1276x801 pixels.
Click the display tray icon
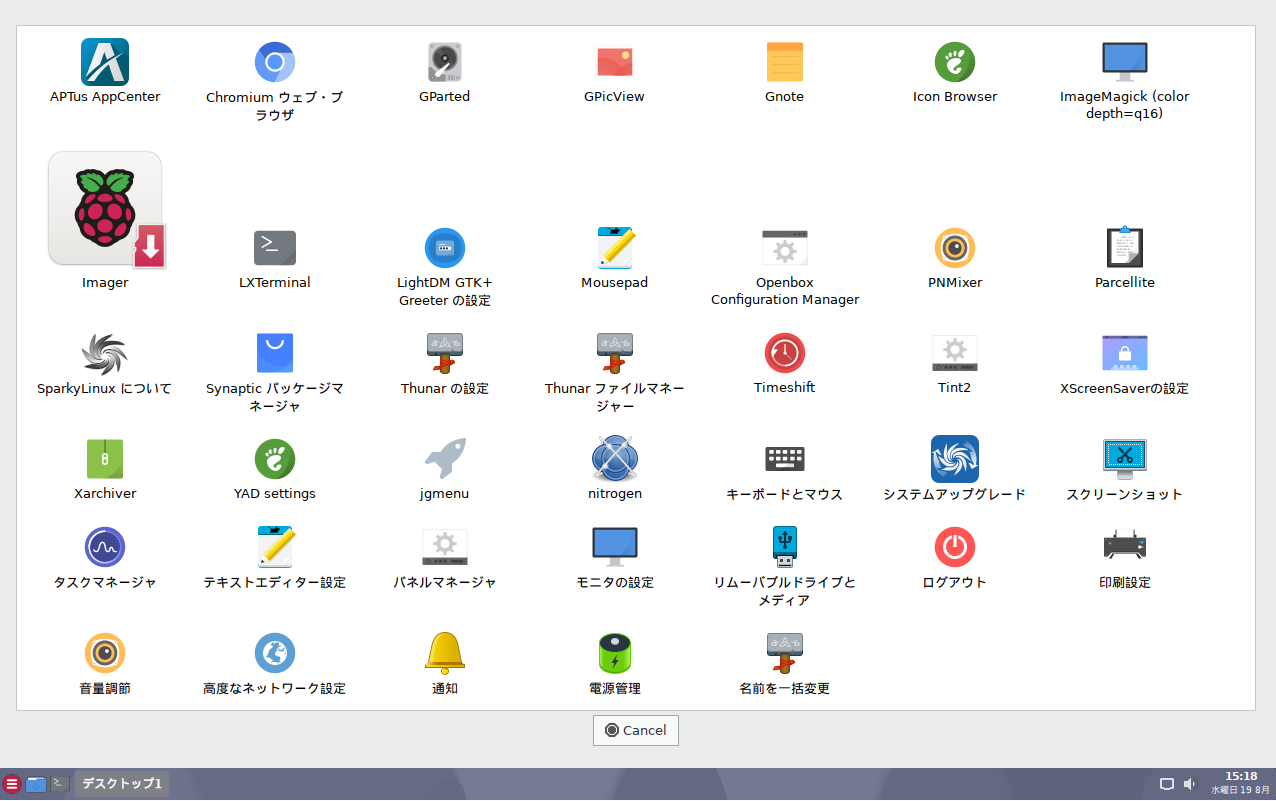[1167, 784]
